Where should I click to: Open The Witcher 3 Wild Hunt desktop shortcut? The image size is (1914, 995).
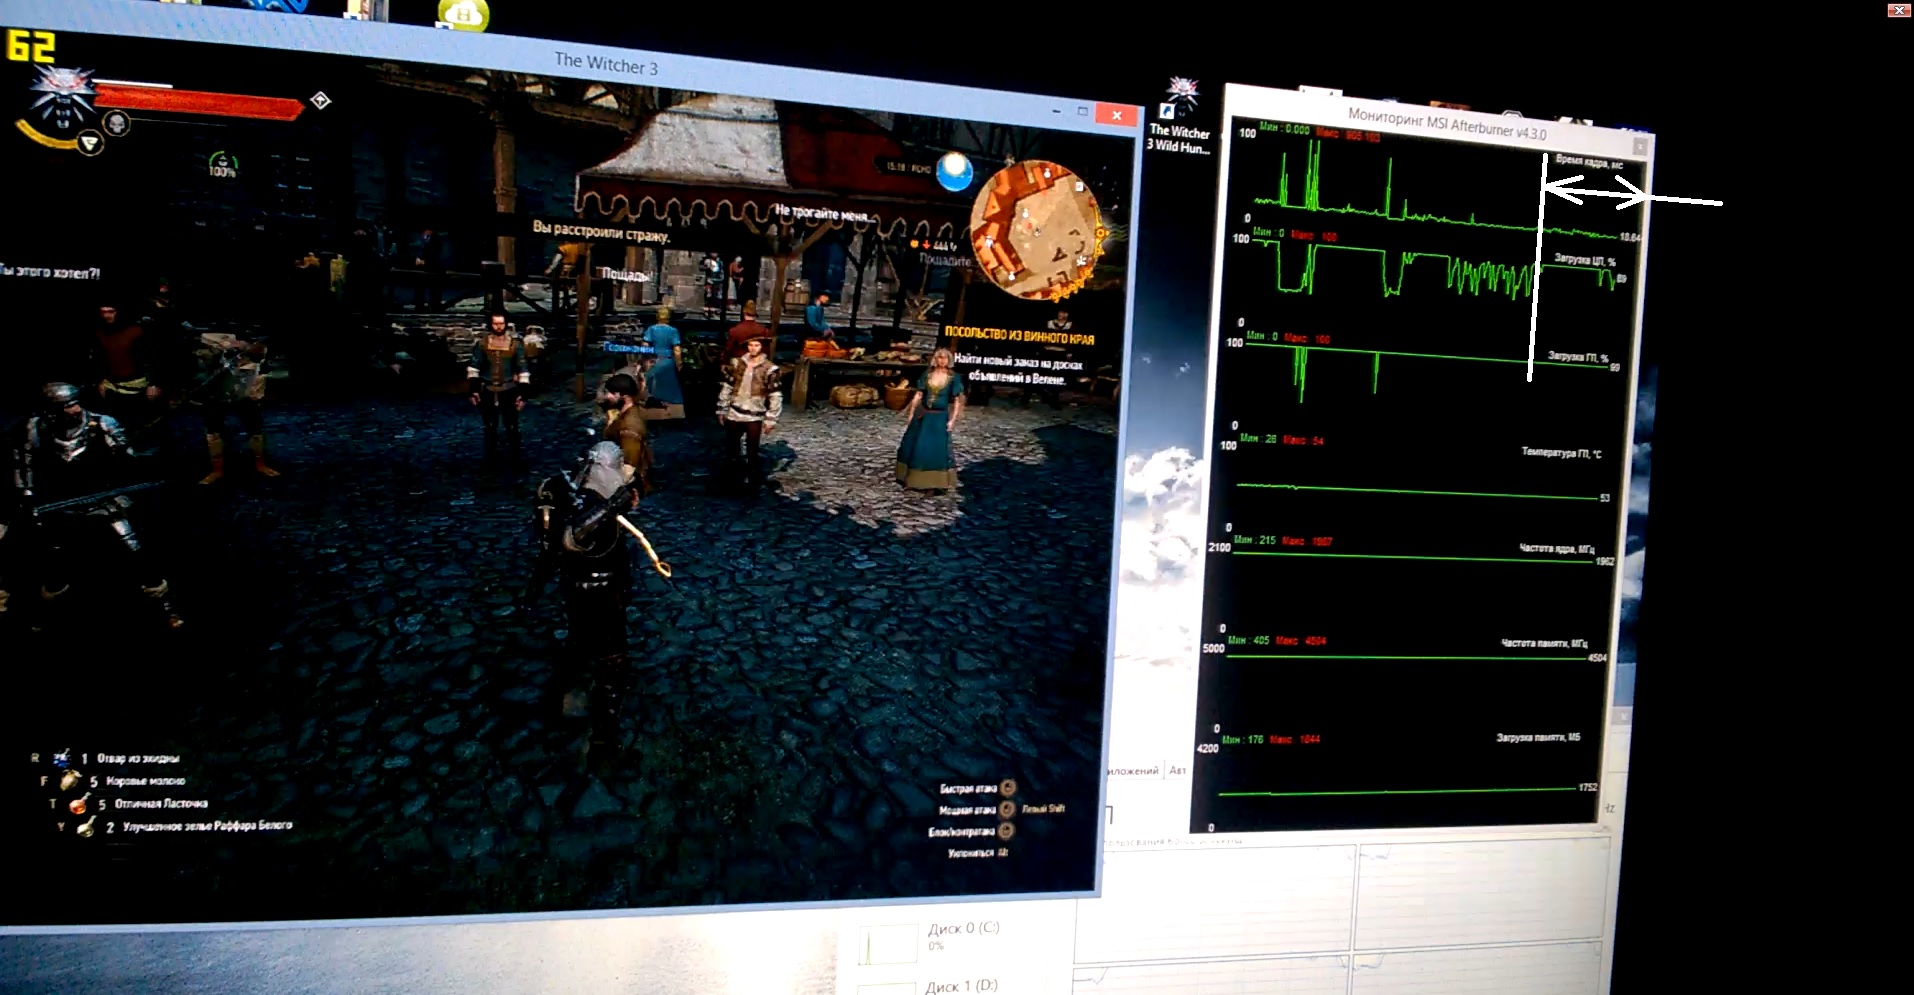(x=1180, y=115)
